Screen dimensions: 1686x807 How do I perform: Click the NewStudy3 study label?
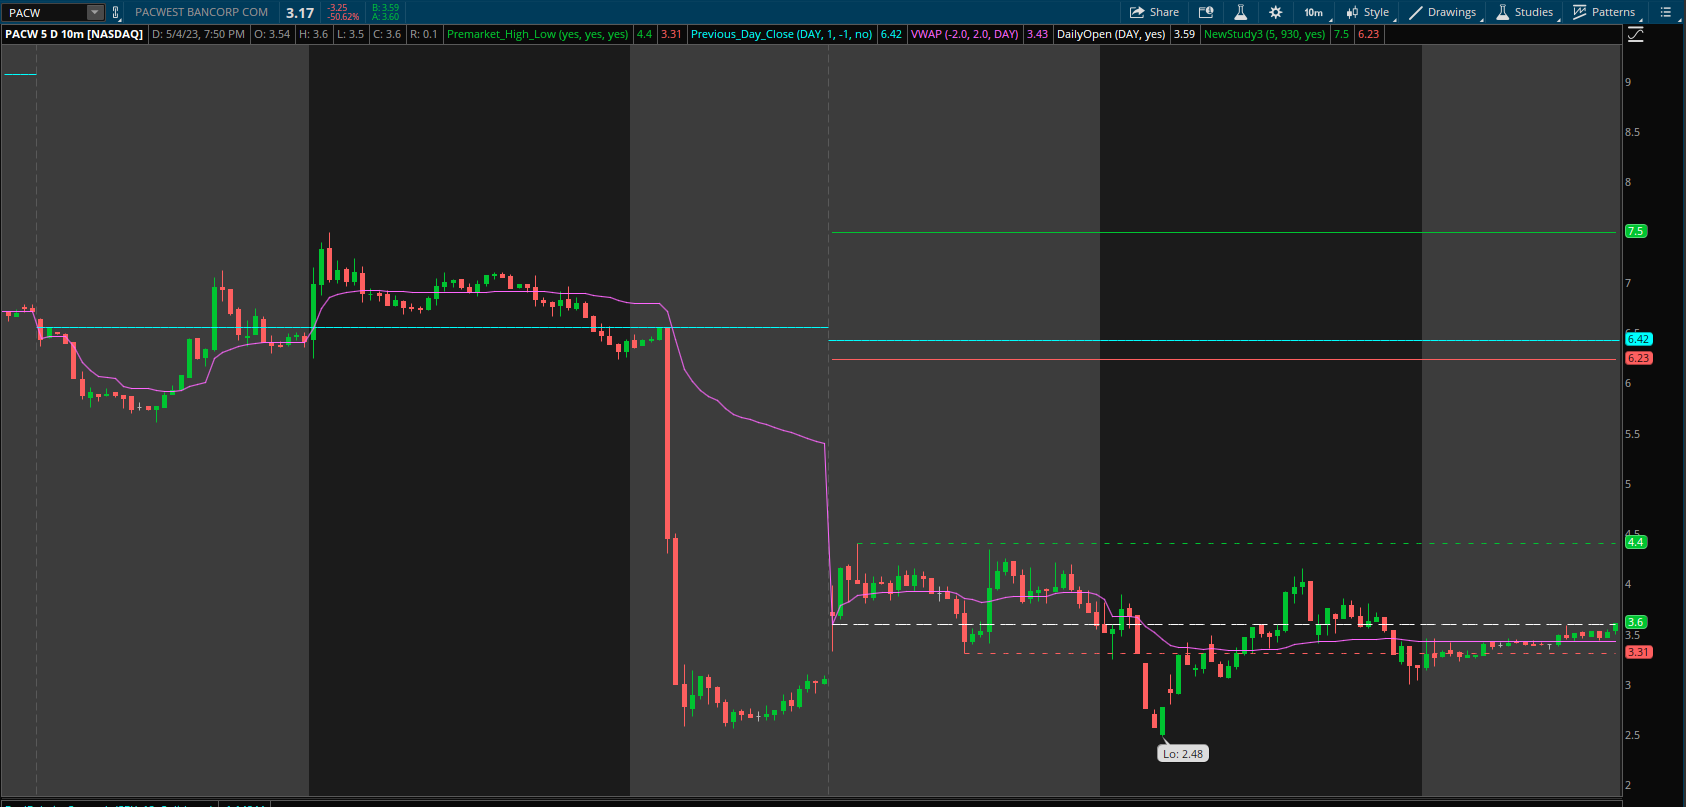pos(1264,34)
